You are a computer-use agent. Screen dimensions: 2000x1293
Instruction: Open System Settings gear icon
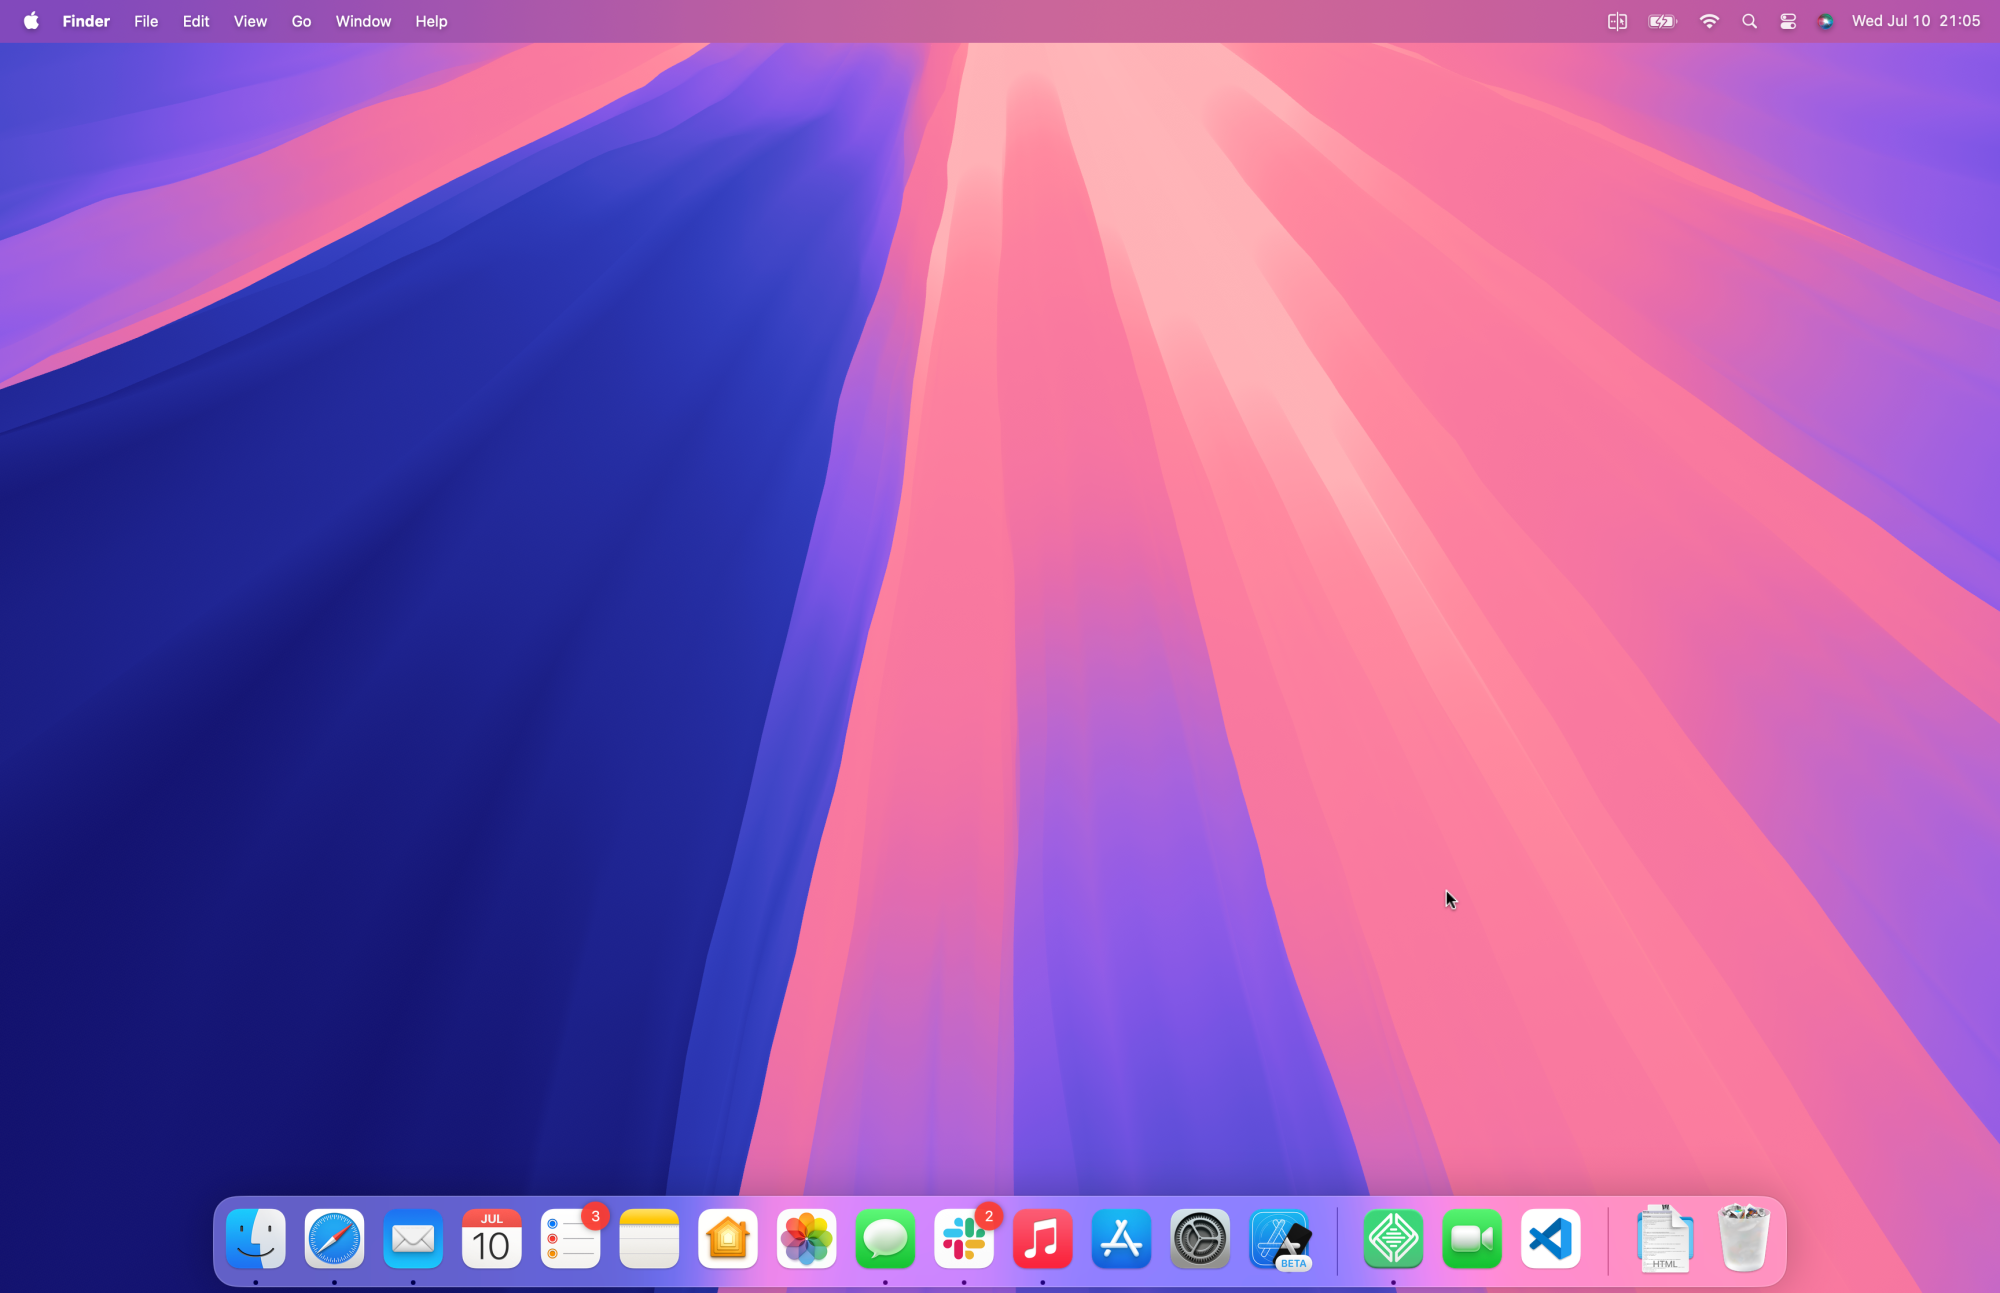click(x=1200, y=1239)
